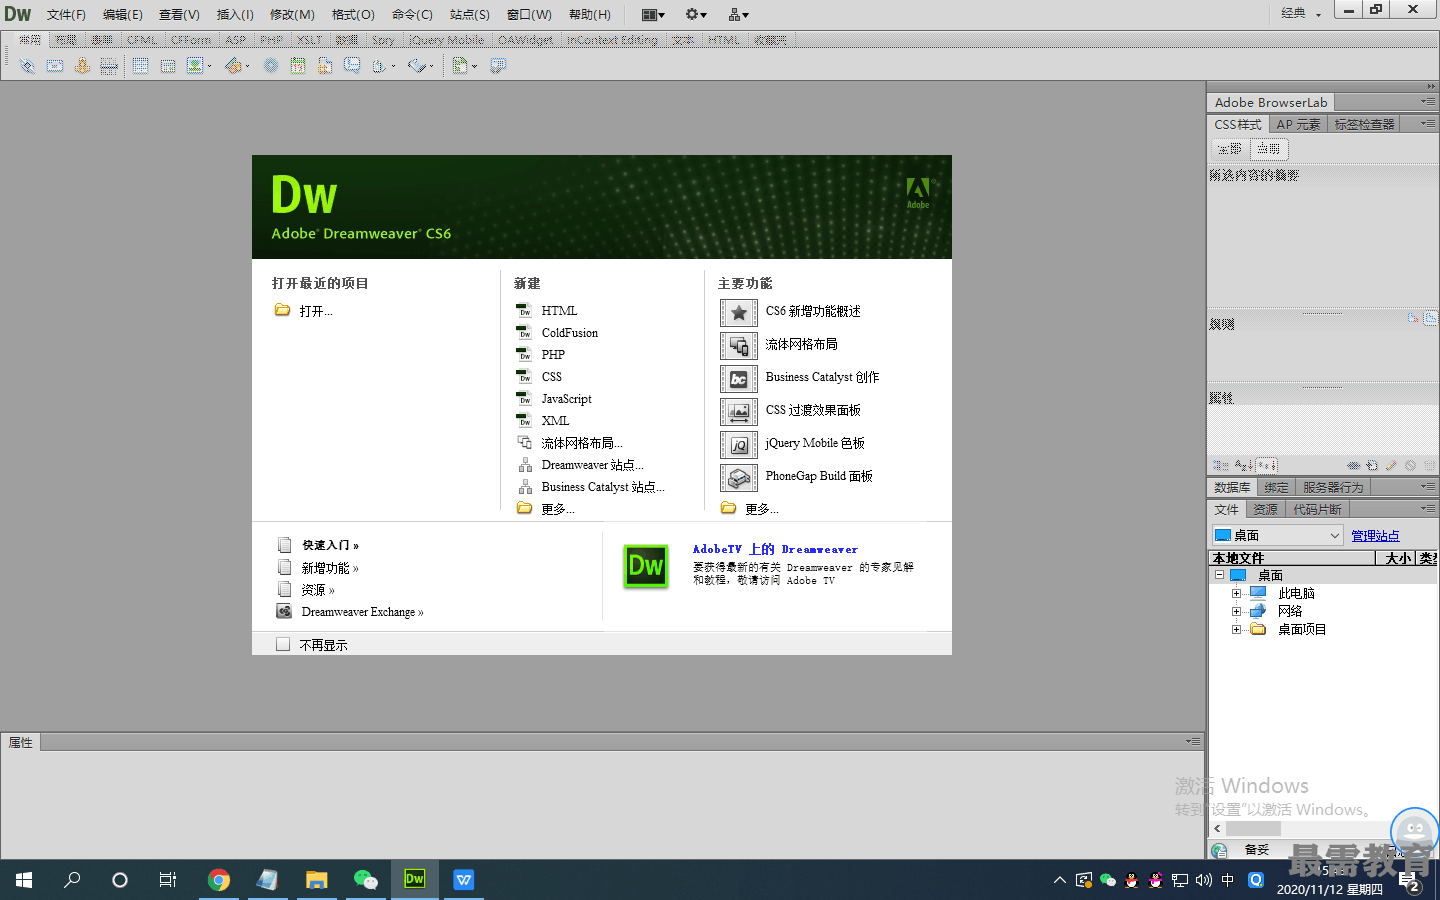Image resolution: width=1440 pixels, height=900 pixels.
Task: Collapse the 桌面 root tree node
Action: point(1219,575)
